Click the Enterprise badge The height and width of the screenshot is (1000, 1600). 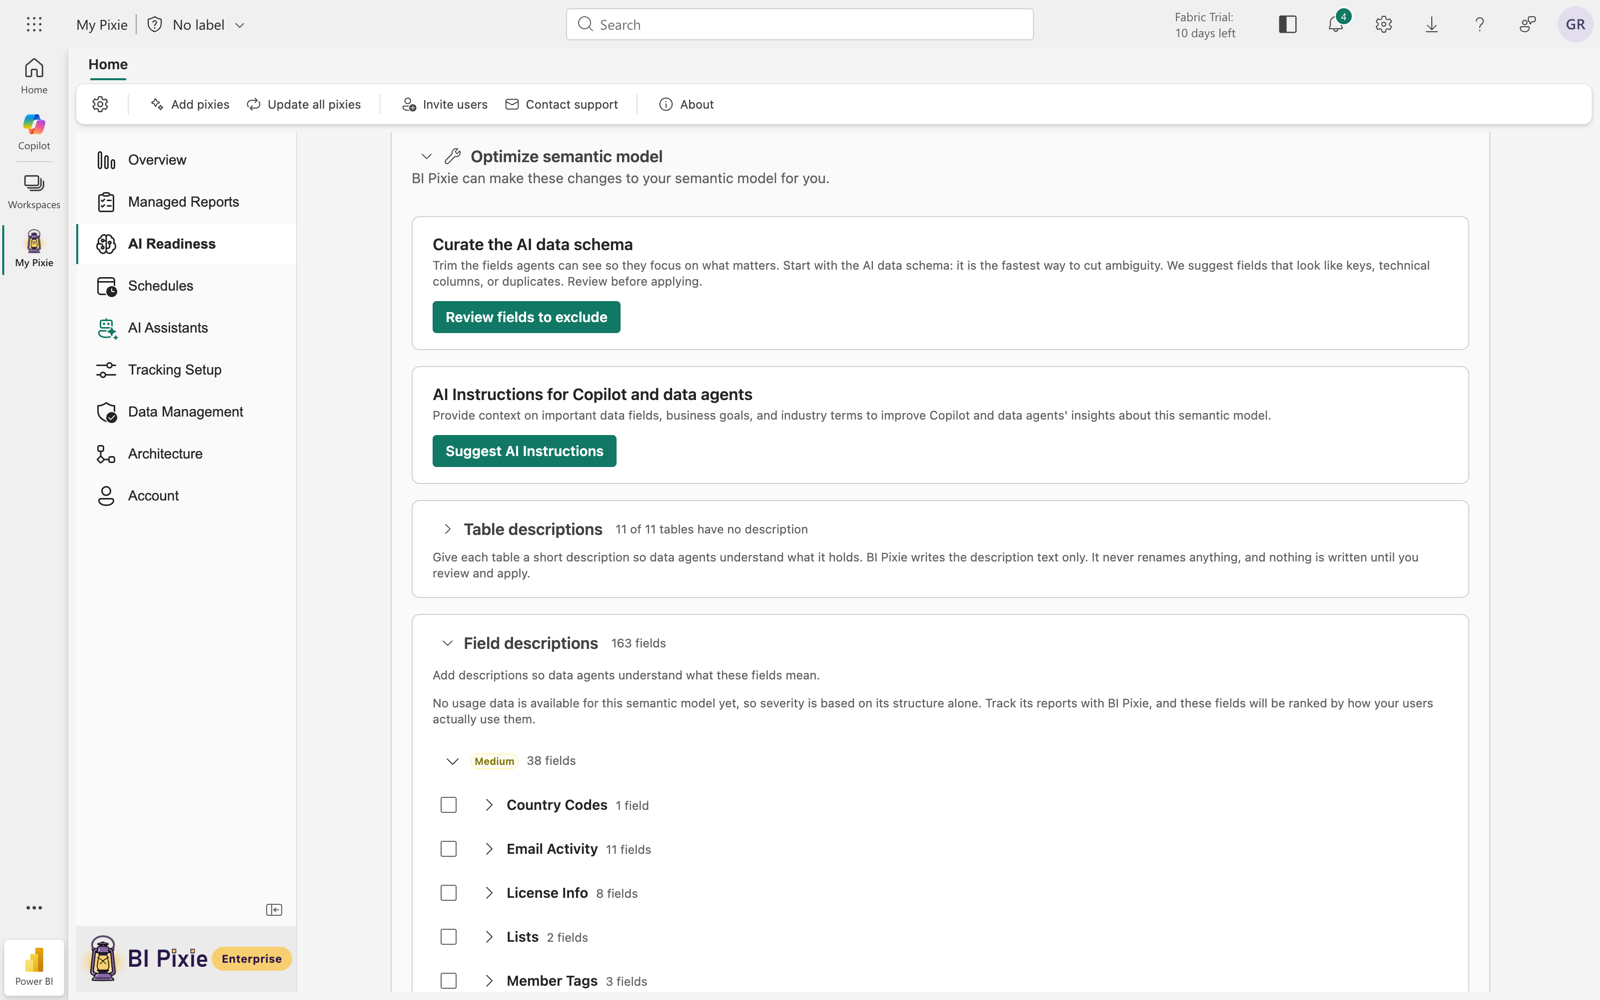pos(252,959)
